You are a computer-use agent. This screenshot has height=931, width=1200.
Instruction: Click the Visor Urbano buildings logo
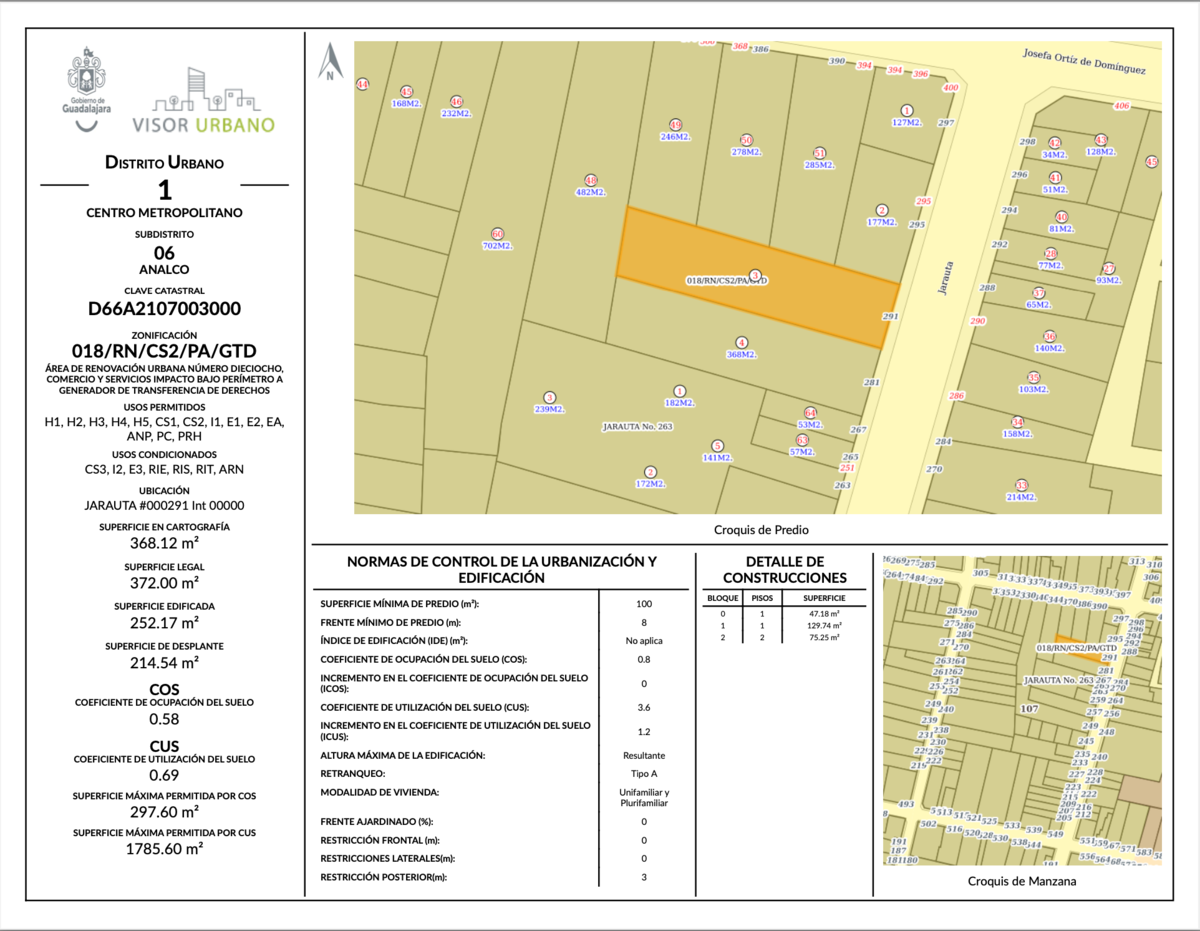click(214, 100)
